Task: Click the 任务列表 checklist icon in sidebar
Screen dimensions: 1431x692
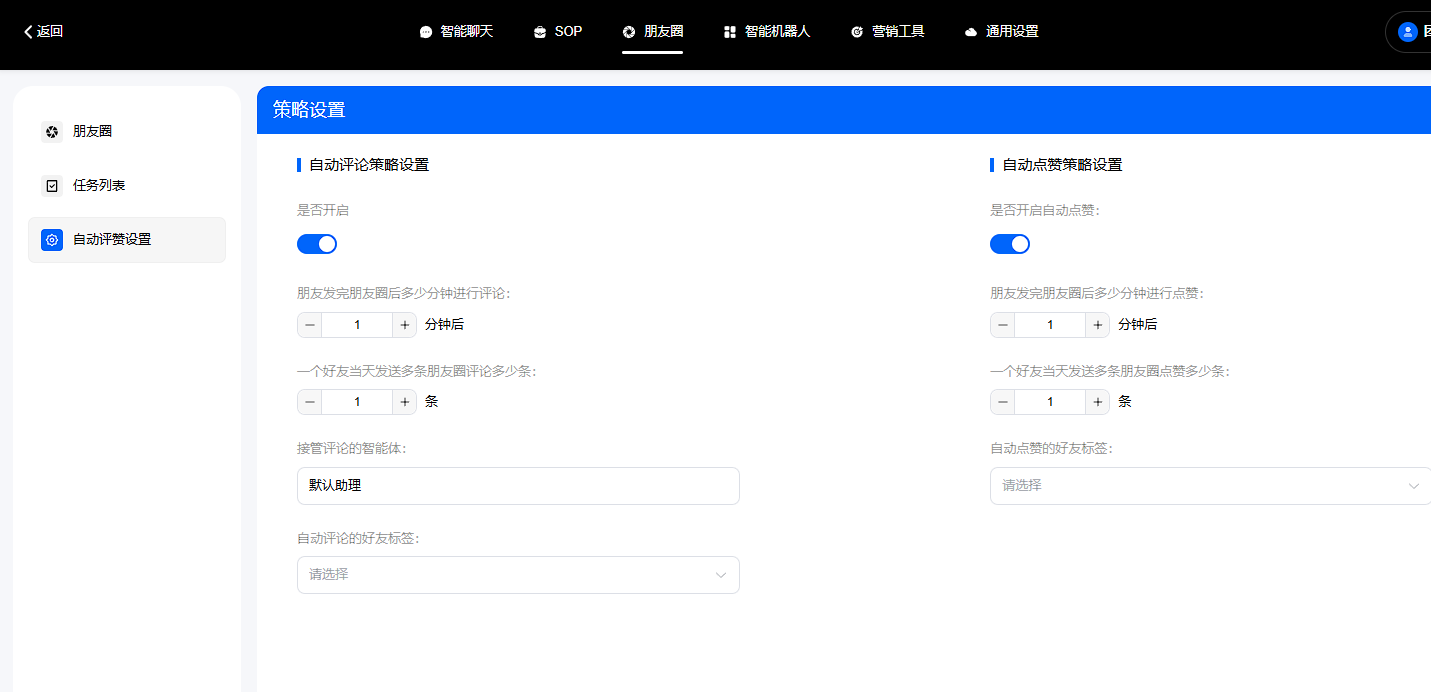Action: 50,185
